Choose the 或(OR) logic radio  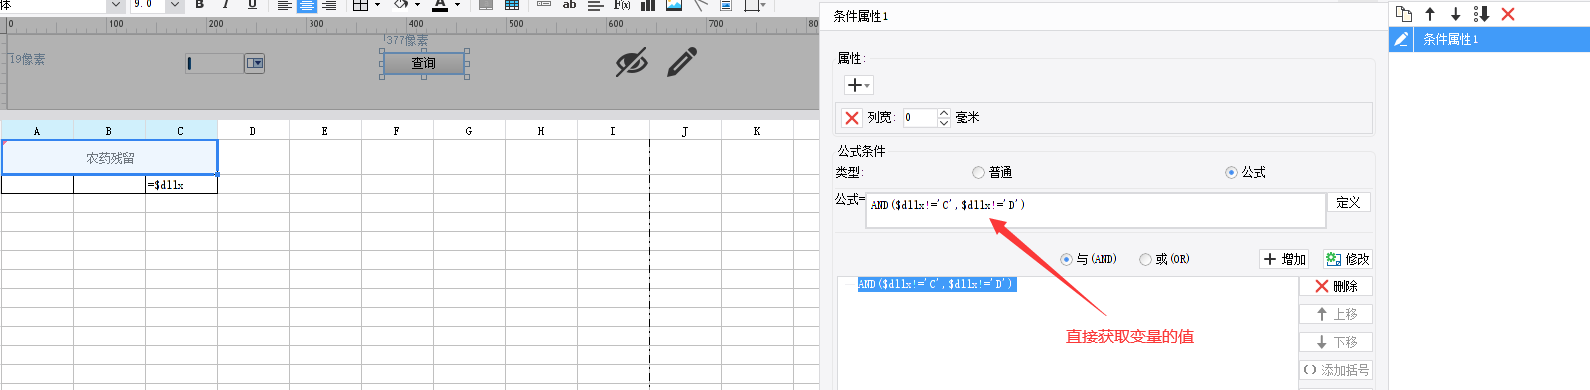click(x=1145, y=259)
